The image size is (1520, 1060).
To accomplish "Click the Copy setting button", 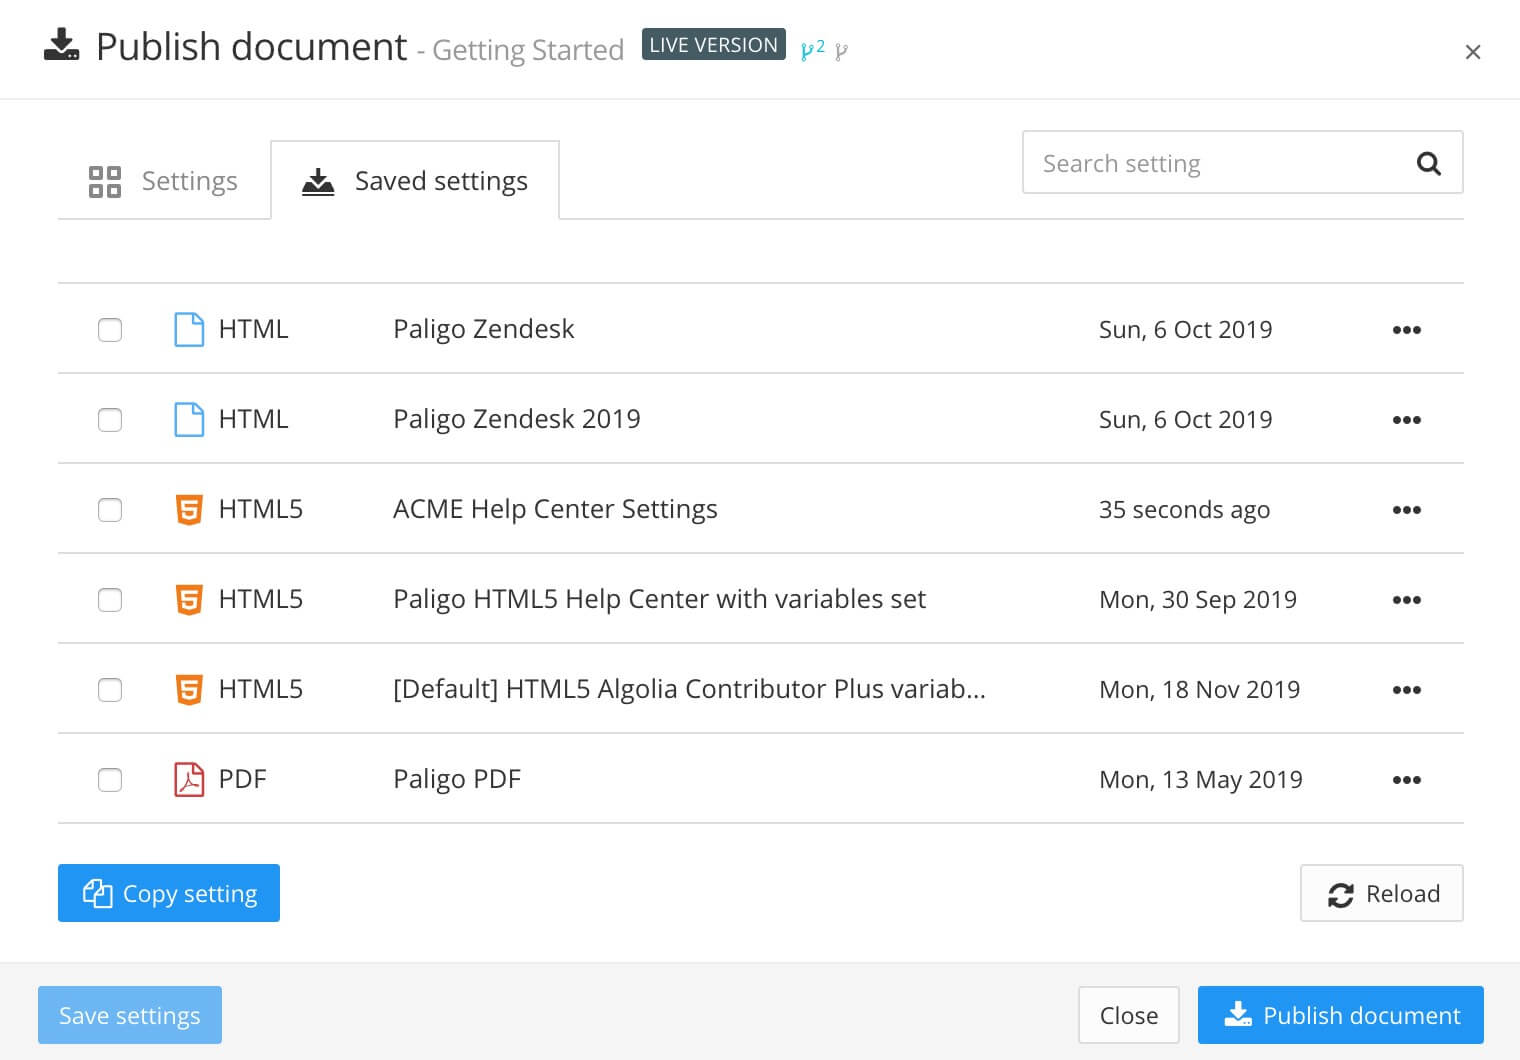I will (168, 893).
